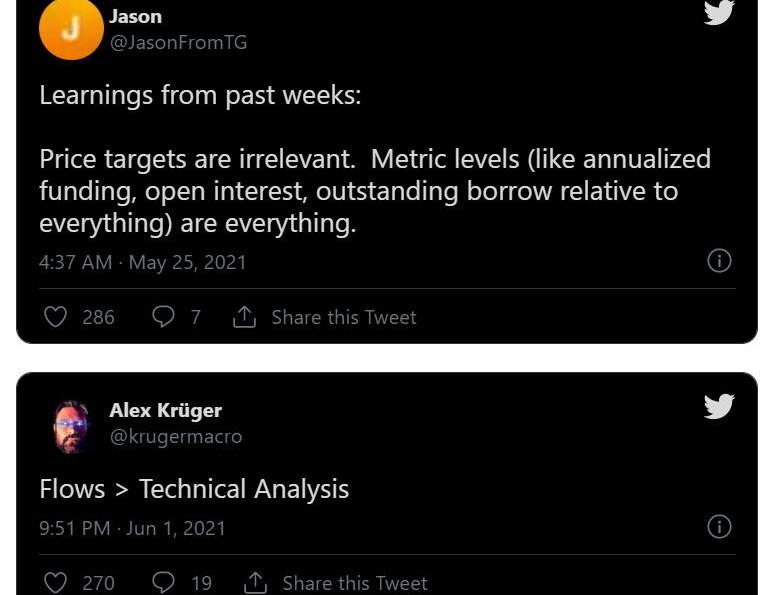Screen dimensions: 769x595
Task: Open Alex Krüger's profile avatar
Action: 71,425
